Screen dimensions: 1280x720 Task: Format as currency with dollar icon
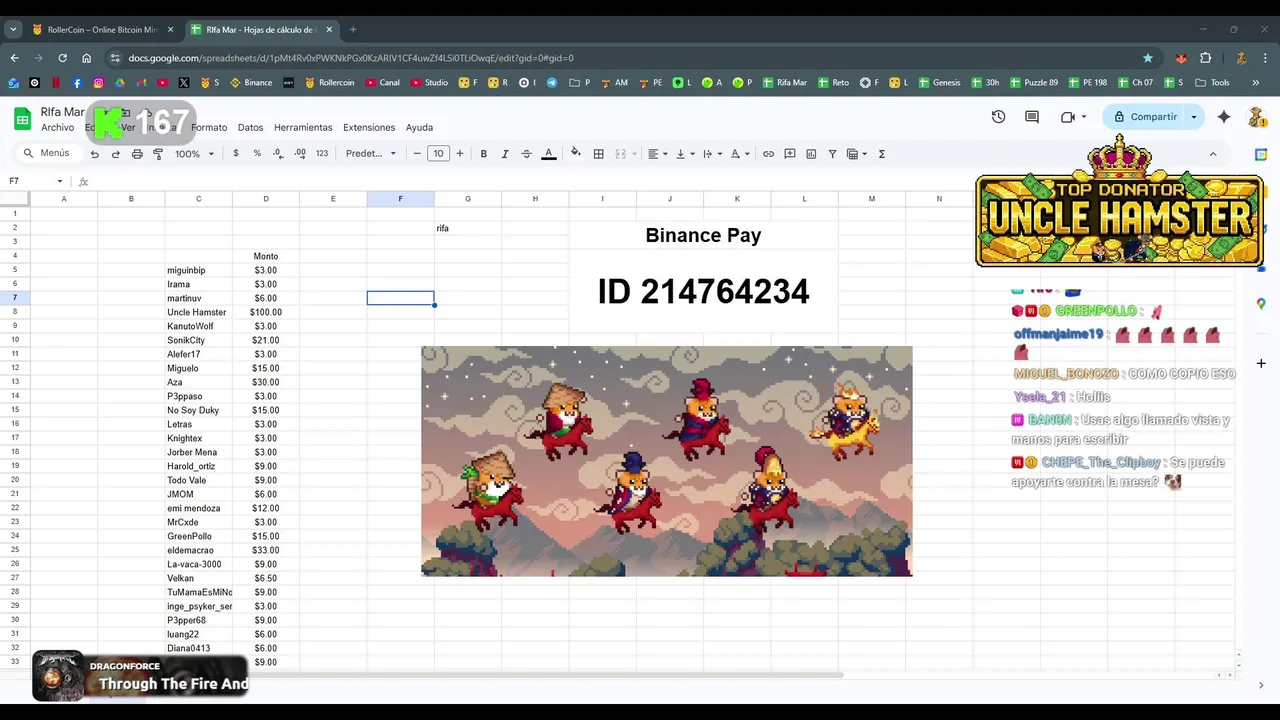click(236, 154)
